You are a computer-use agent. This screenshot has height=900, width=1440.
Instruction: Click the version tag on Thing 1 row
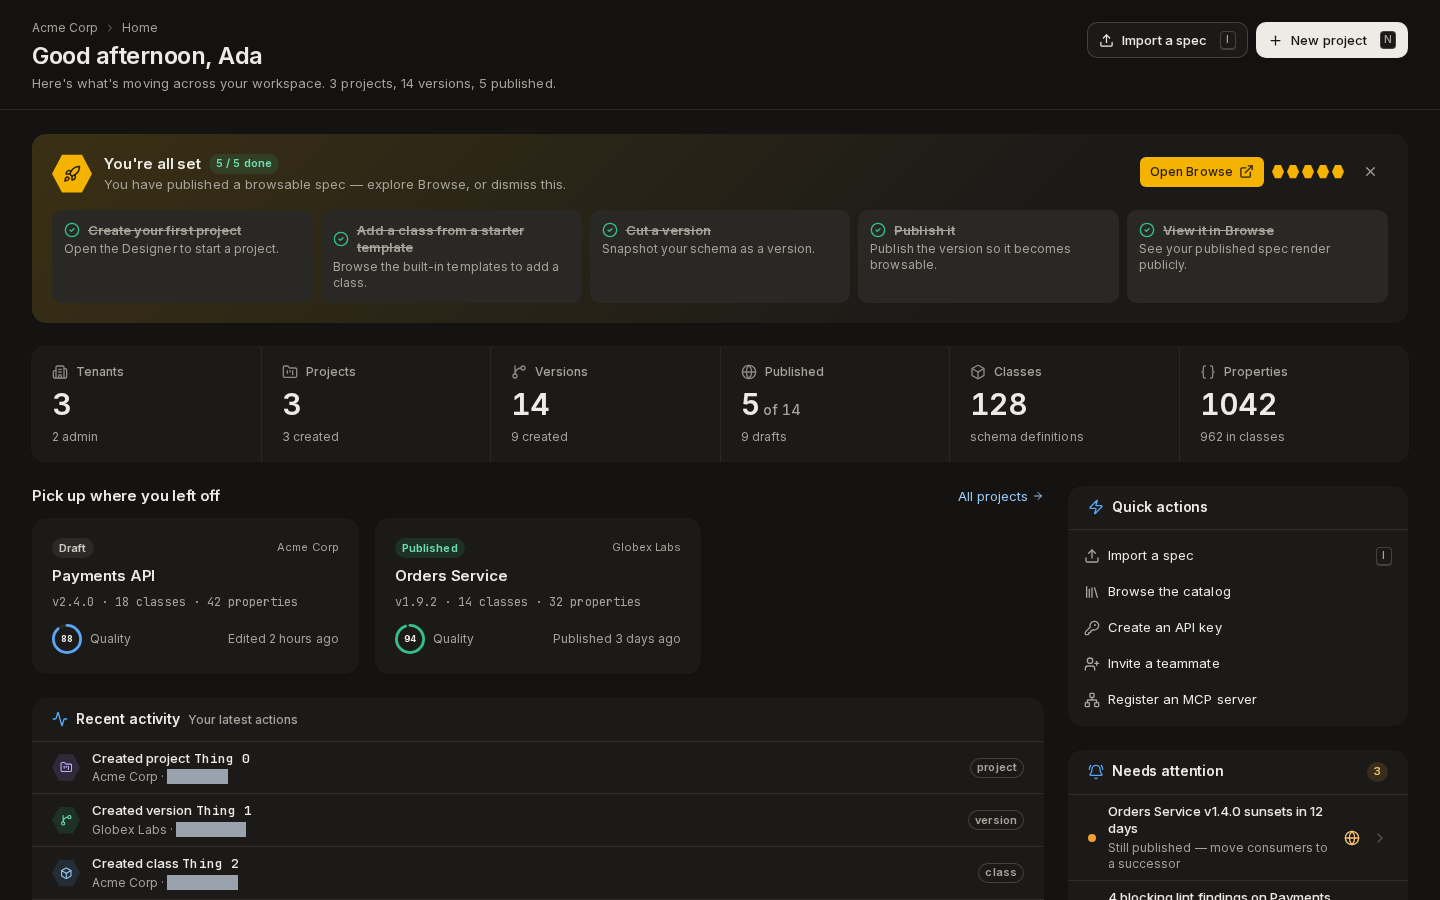[x=996, y=820]
